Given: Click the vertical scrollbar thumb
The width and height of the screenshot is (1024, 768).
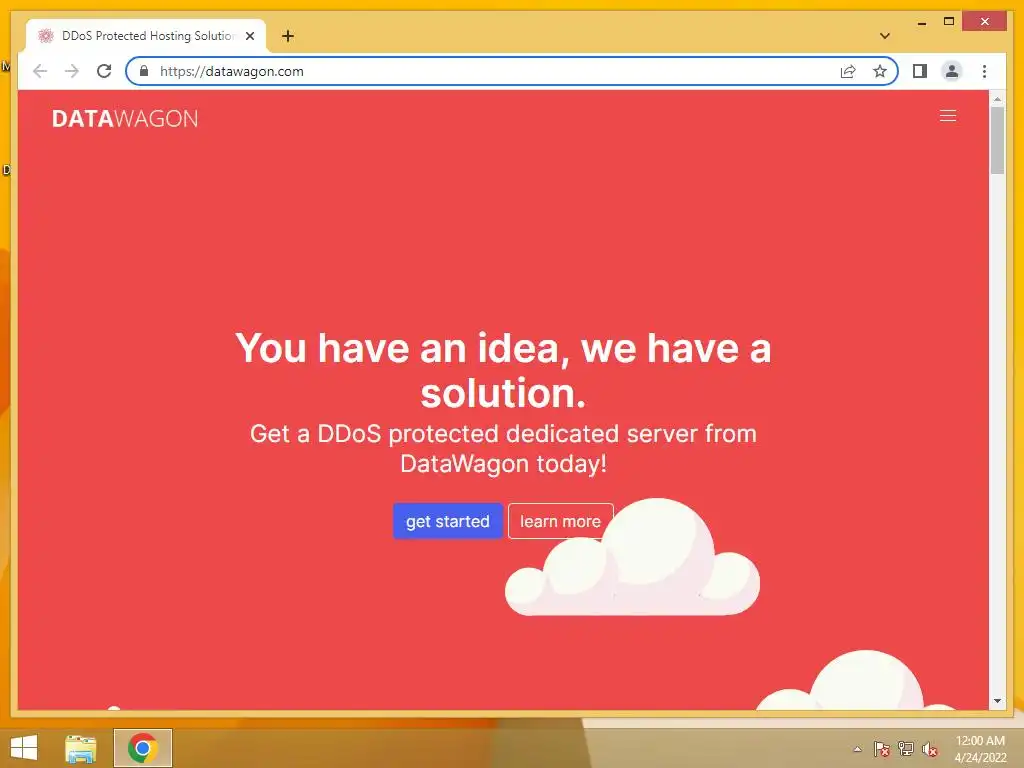Looking at the screenshot, I should [997, 140].
